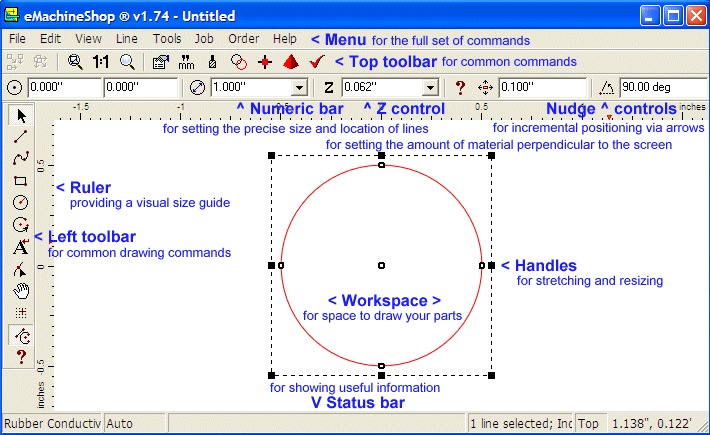
Task: Expand the diameter 1.000" dropdown
Action: (299, 88)
